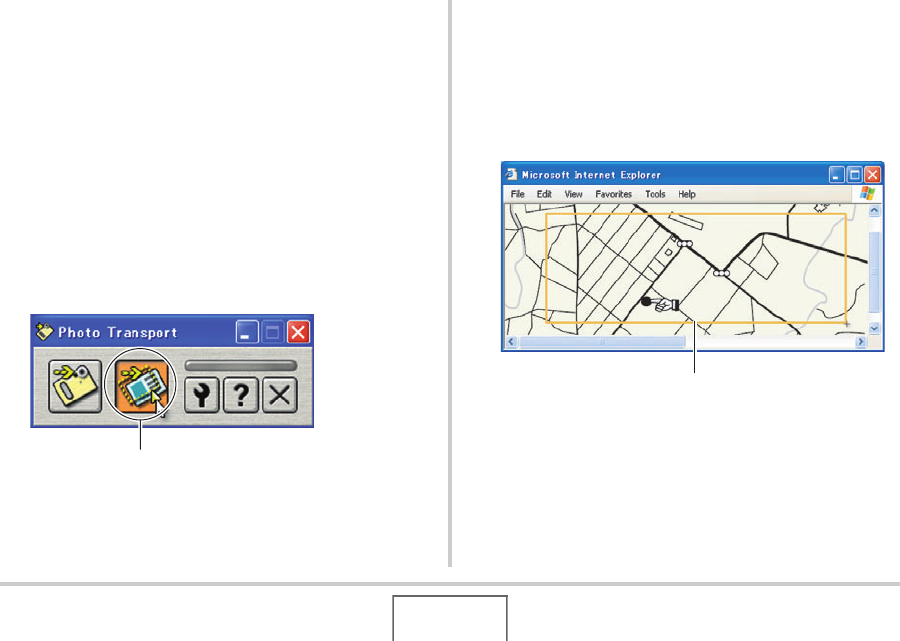Open Photo Transport help question mark

240,395
